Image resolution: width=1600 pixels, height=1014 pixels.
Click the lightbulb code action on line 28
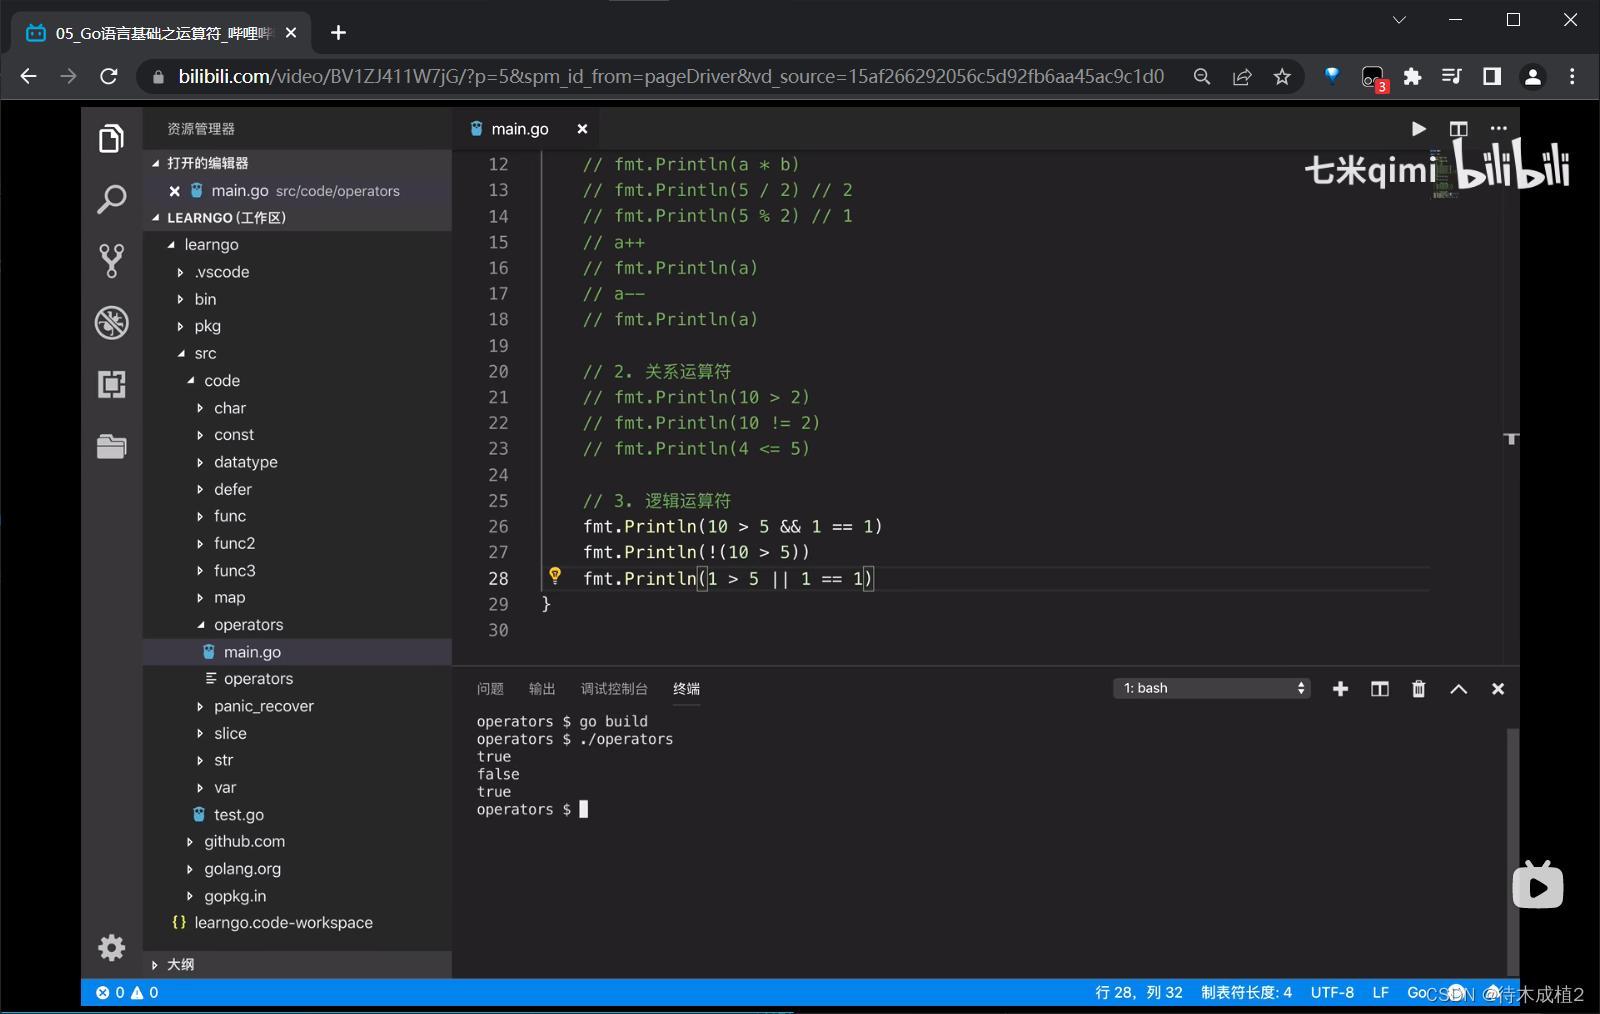click(x=555, y=576)
